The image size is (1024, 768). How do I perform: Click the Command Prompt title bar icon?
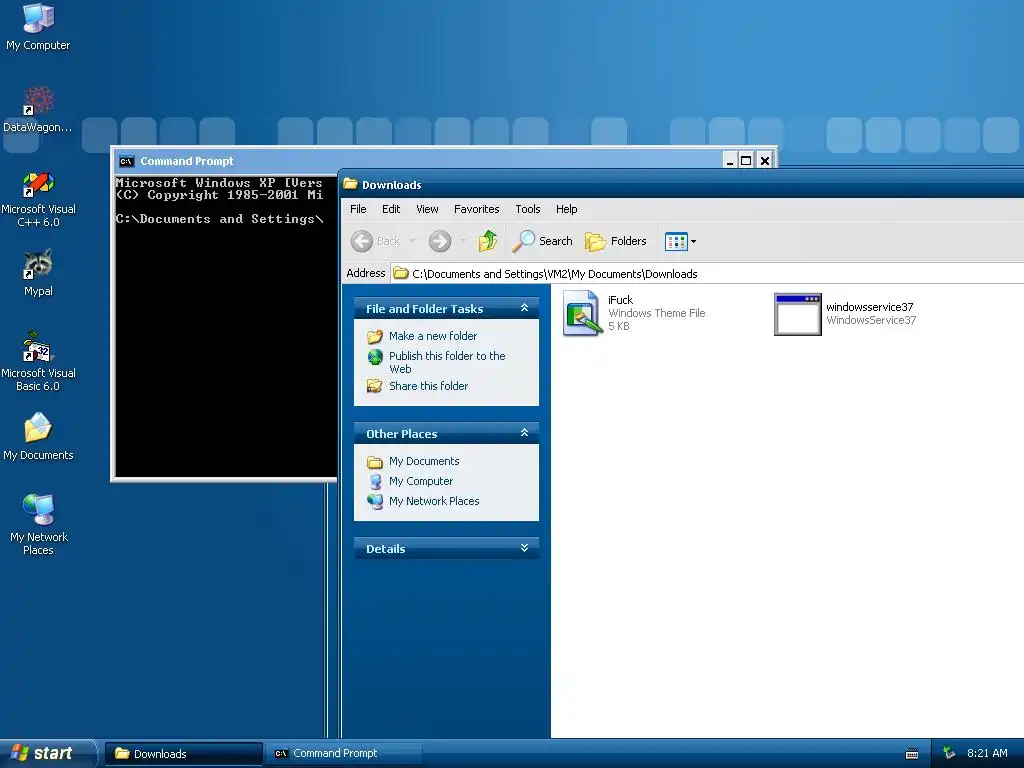126,161
